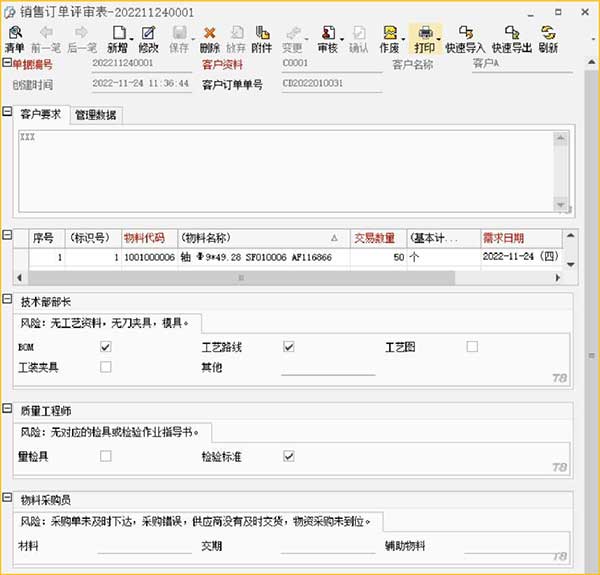
Task: Click the grid horizontal scrollbar thumb
Action: click(241, 278)
